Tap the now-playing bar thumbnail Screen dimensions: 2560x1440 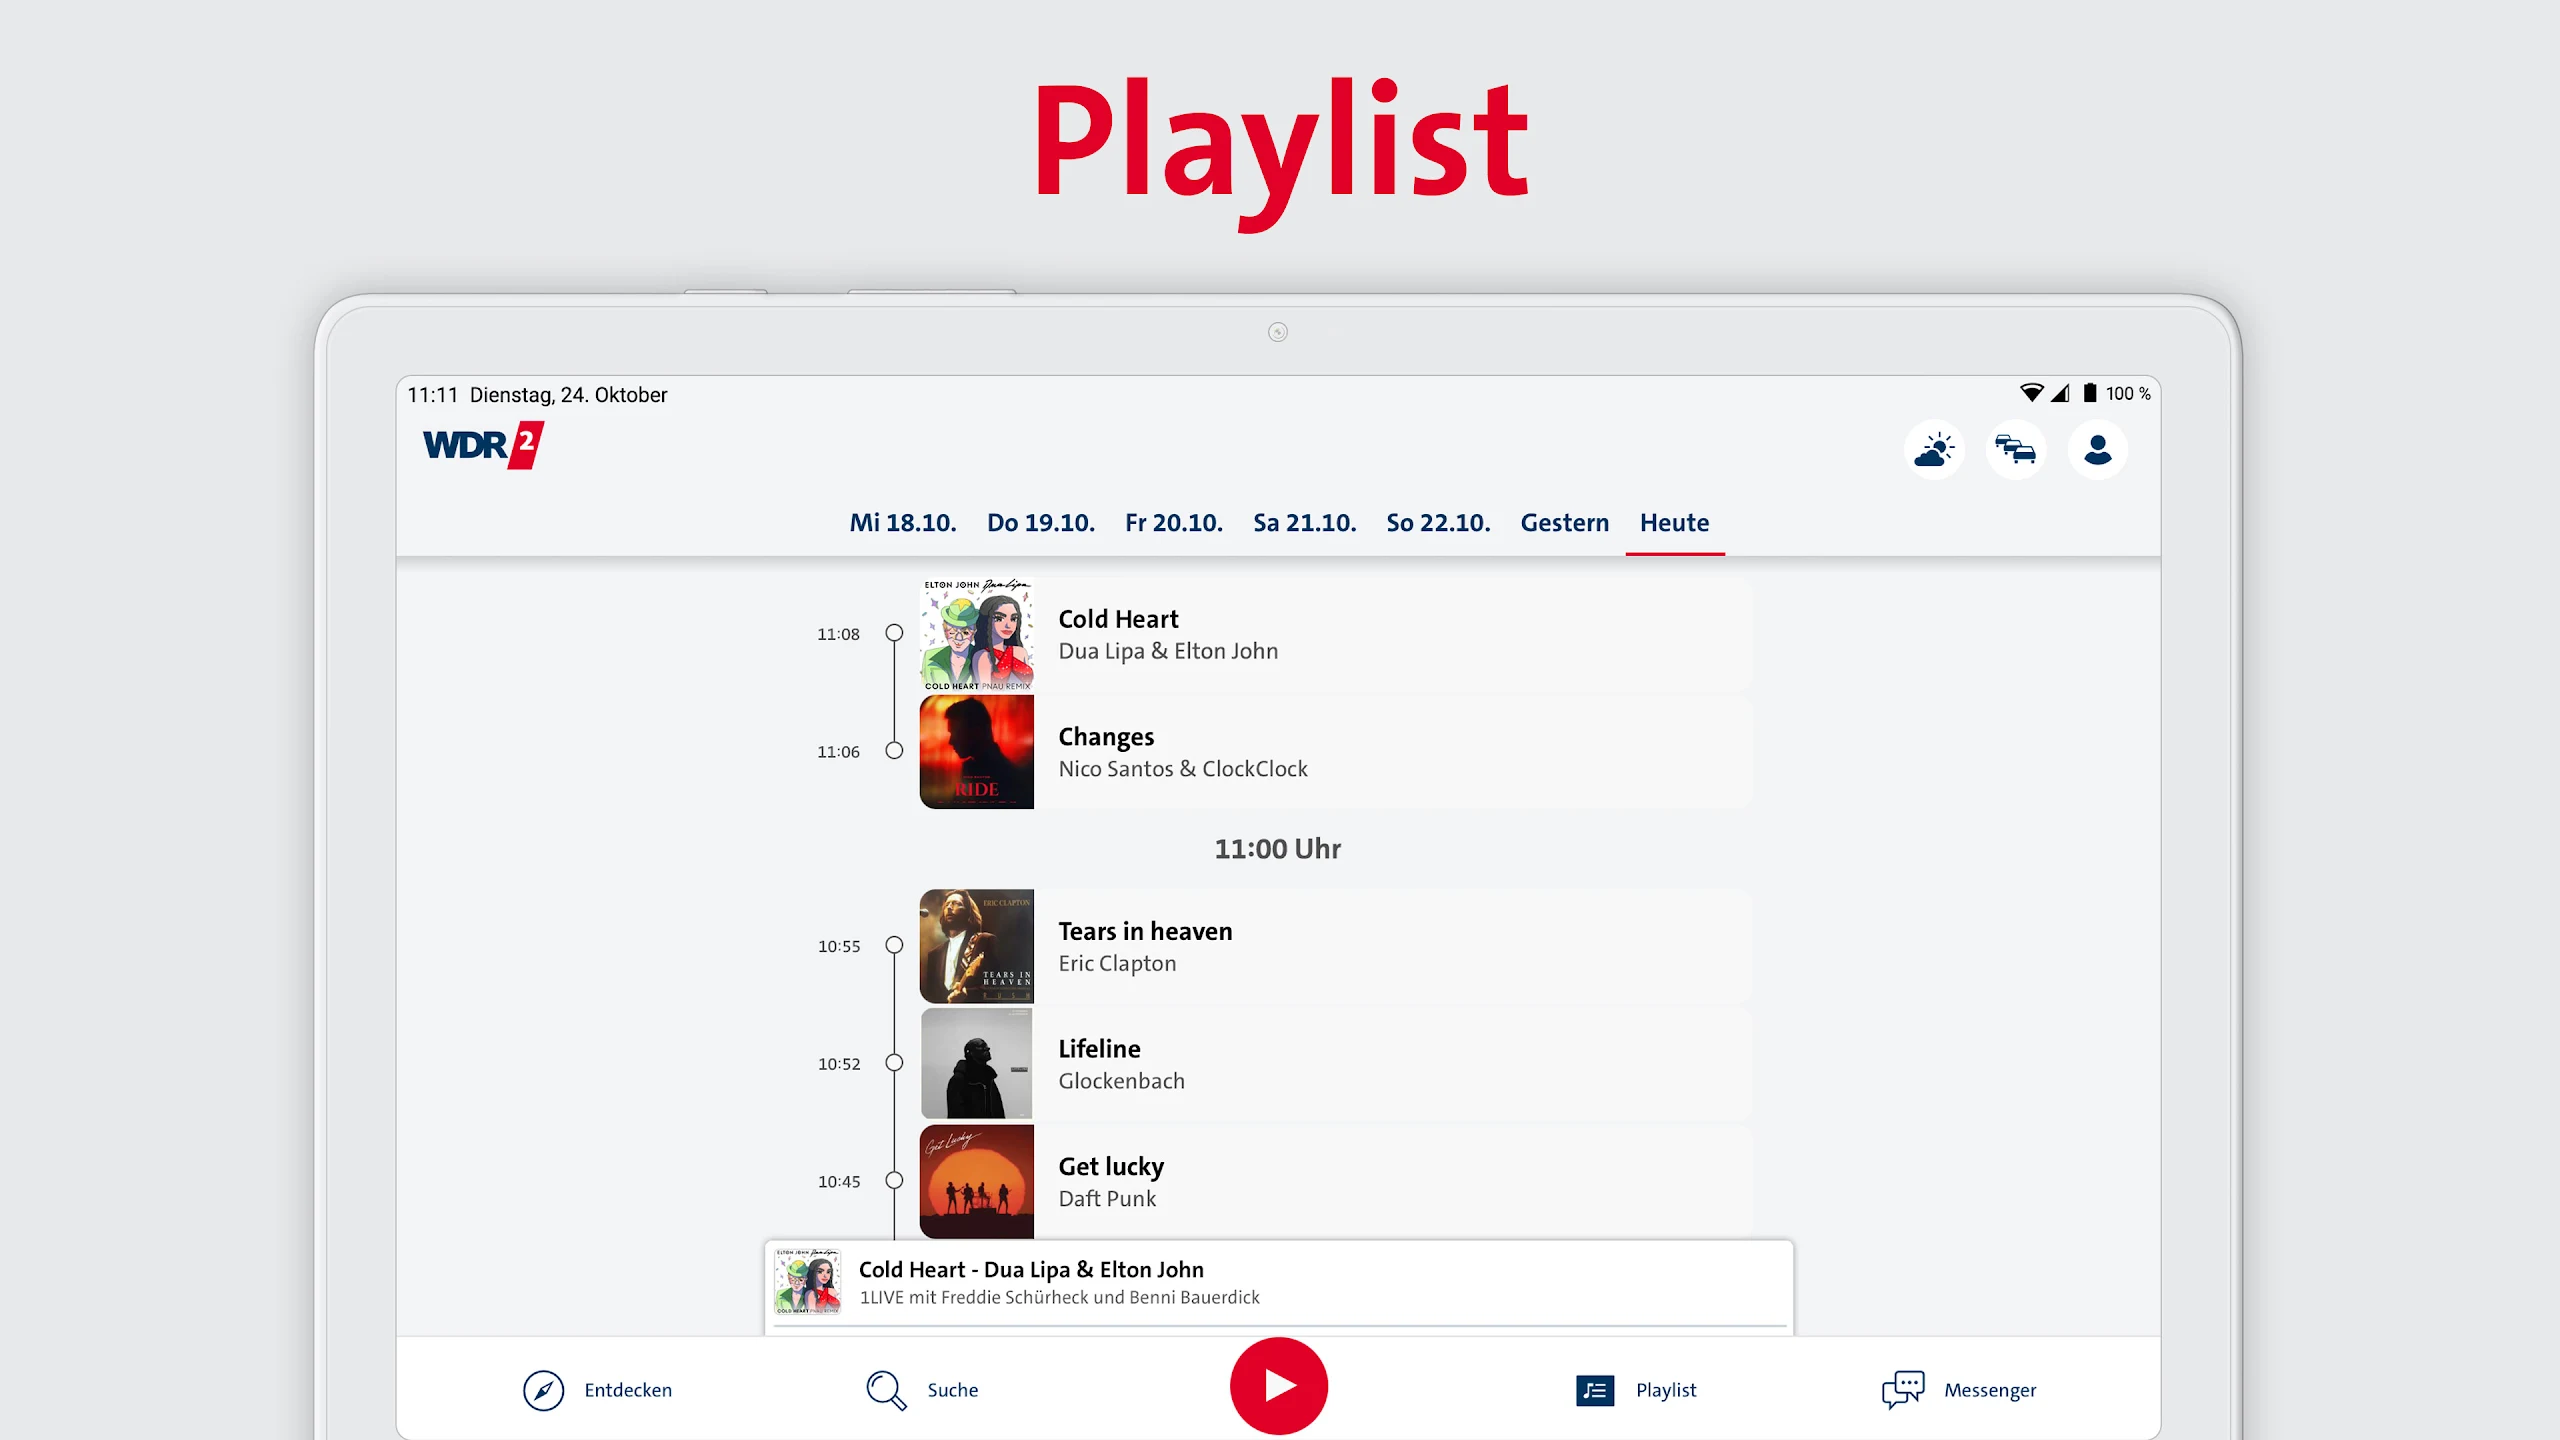(x=807, y=1281)
